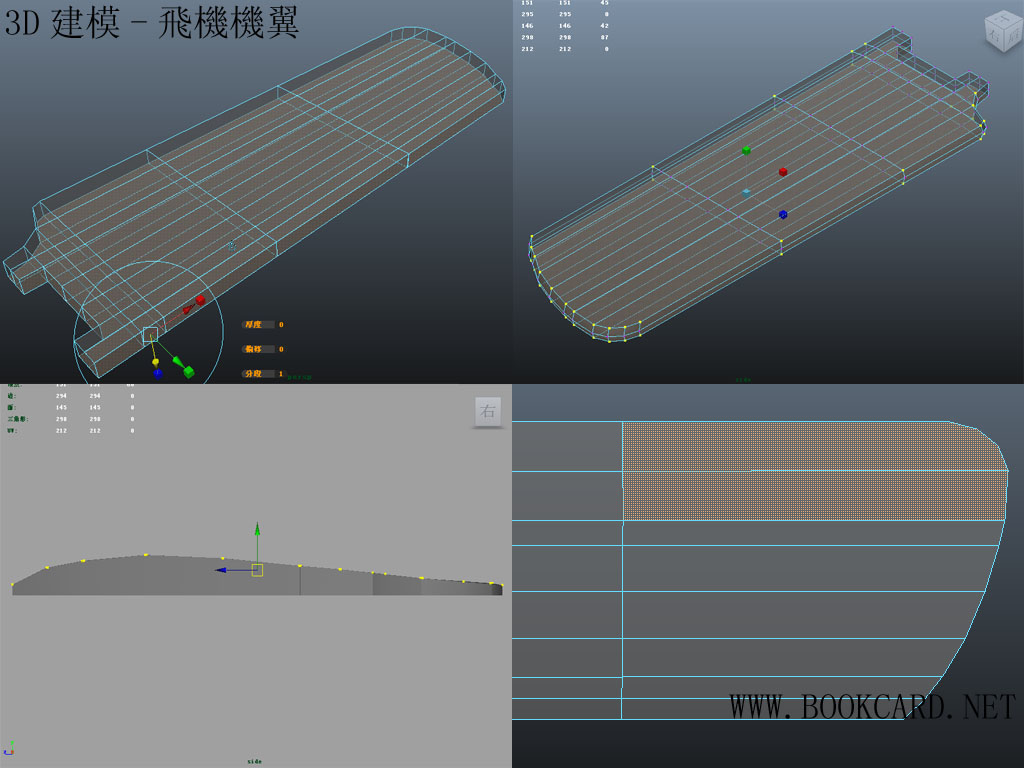Click the blue handle on the extrude manipulator

(x=158, y=373)
